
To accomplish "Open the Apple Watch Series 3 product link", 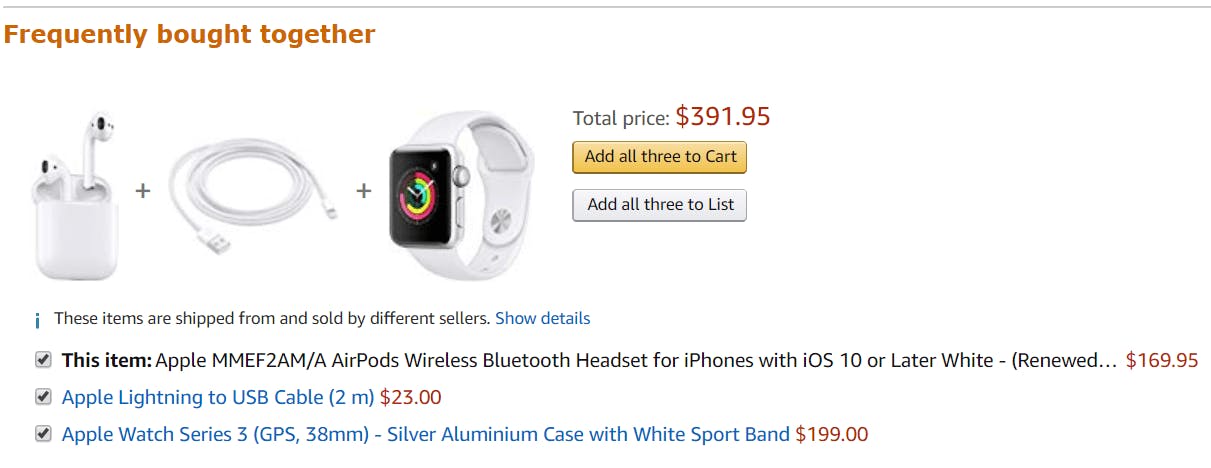I will 426,434.
